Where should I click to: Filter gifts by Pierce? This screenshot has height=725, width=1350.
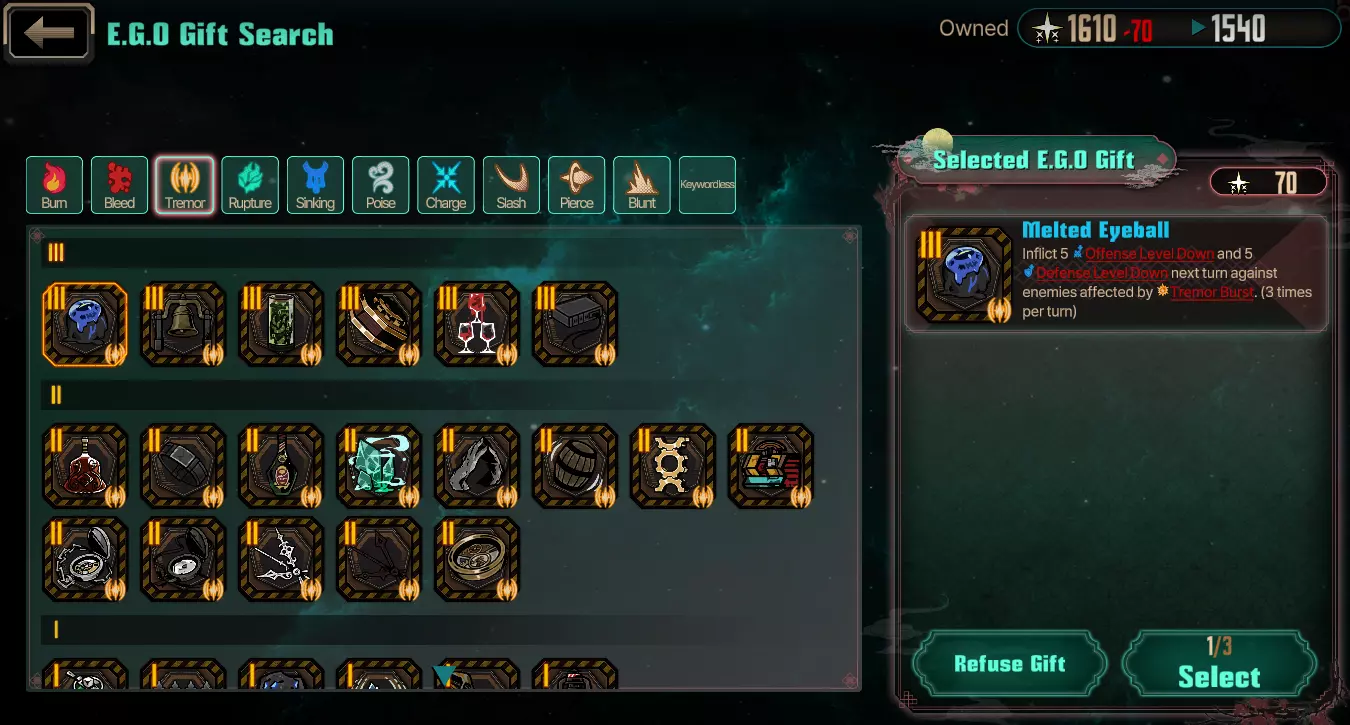click(x=576, y=185)
